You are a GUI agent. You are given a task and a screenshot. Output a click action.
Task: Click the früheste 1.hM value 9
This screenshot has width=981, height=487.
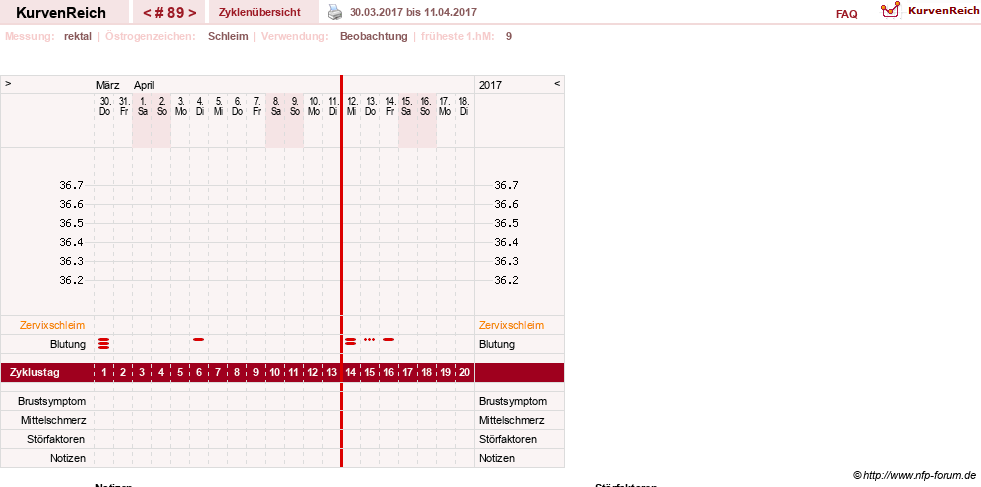pos(509,36)
